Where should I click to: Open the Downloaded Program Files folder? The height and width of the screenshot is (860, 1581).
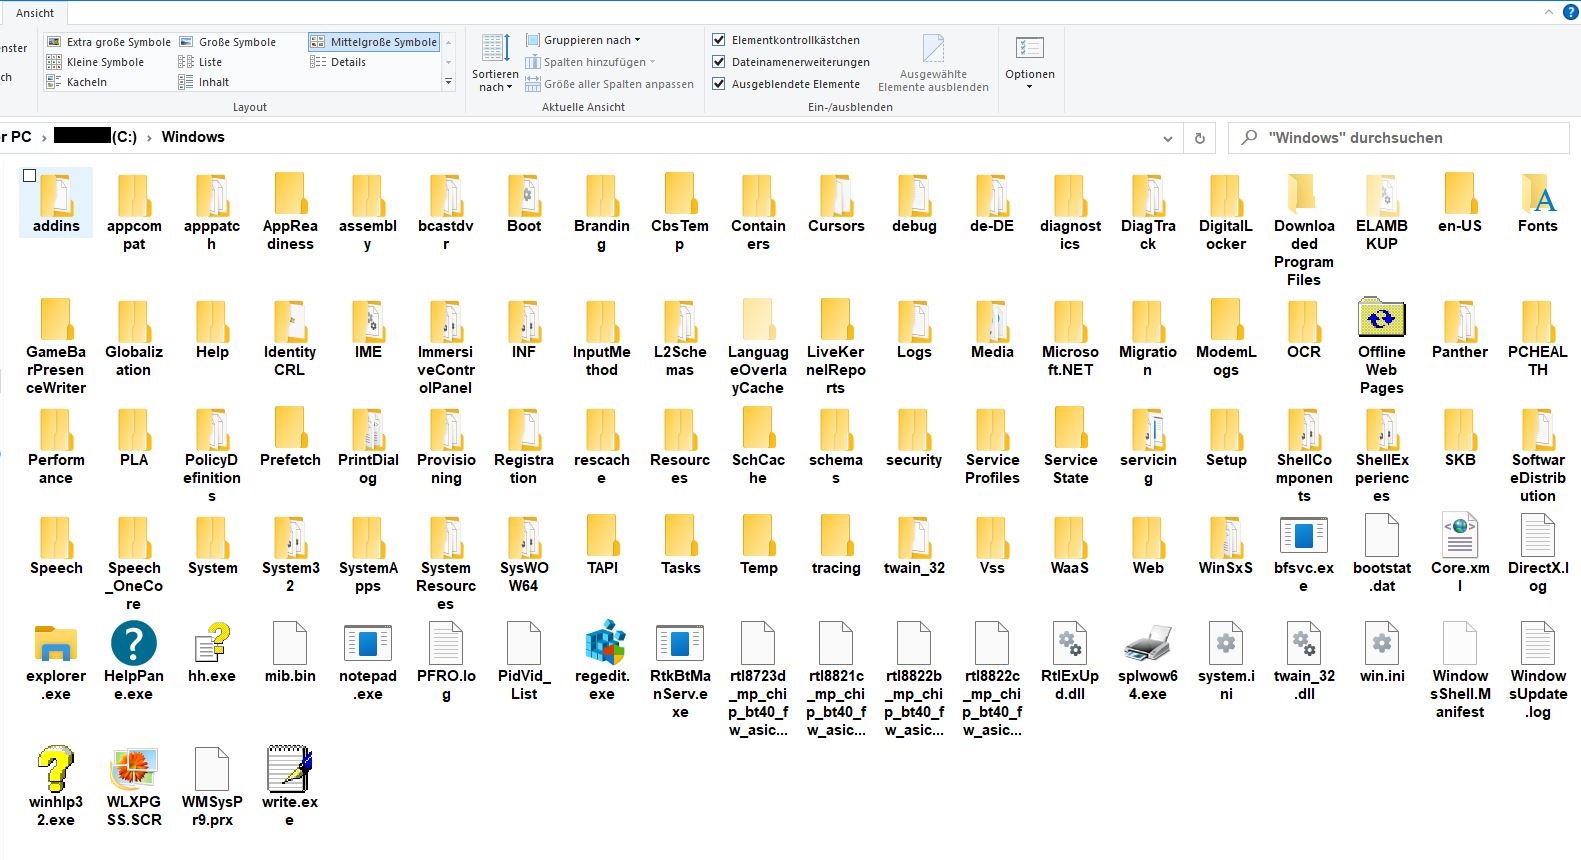point(1304,194)
